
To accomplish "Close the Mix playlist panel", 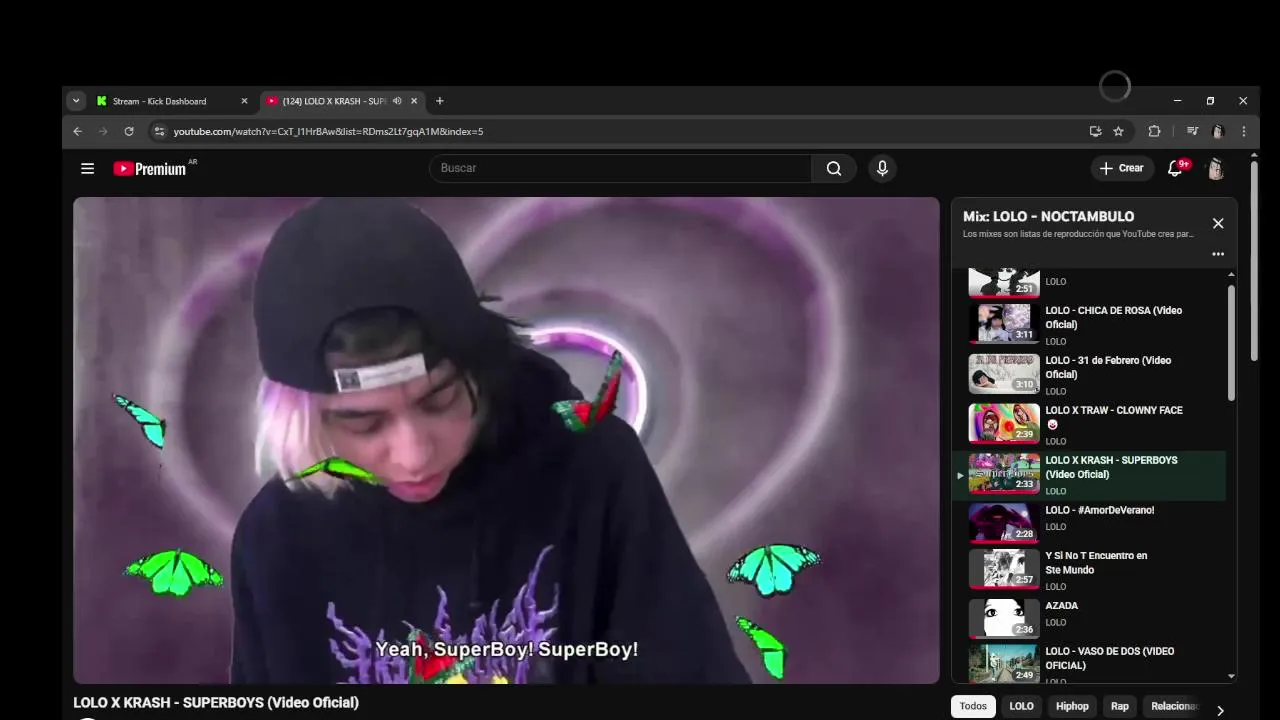I will click(1217, 223).
